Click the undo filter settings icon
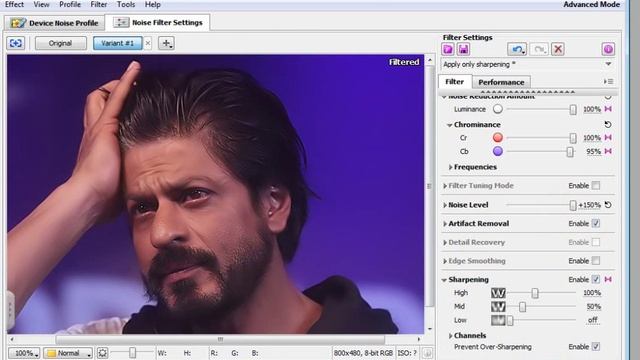The height and width of the screenshot is (360, 640). point(517,49)
